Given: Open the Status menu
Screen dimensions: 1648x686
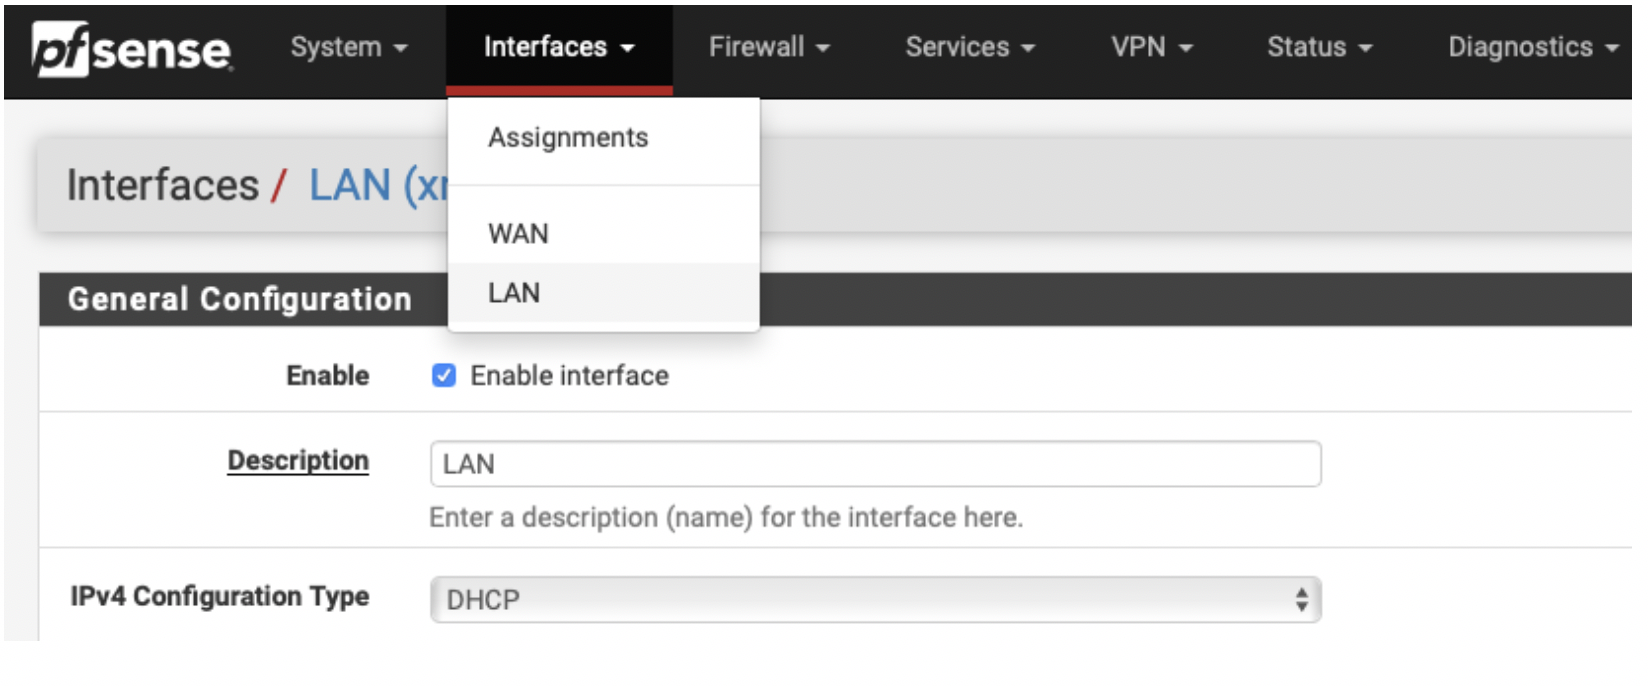Looking at the screenshot, I should tap(1318, 47).
